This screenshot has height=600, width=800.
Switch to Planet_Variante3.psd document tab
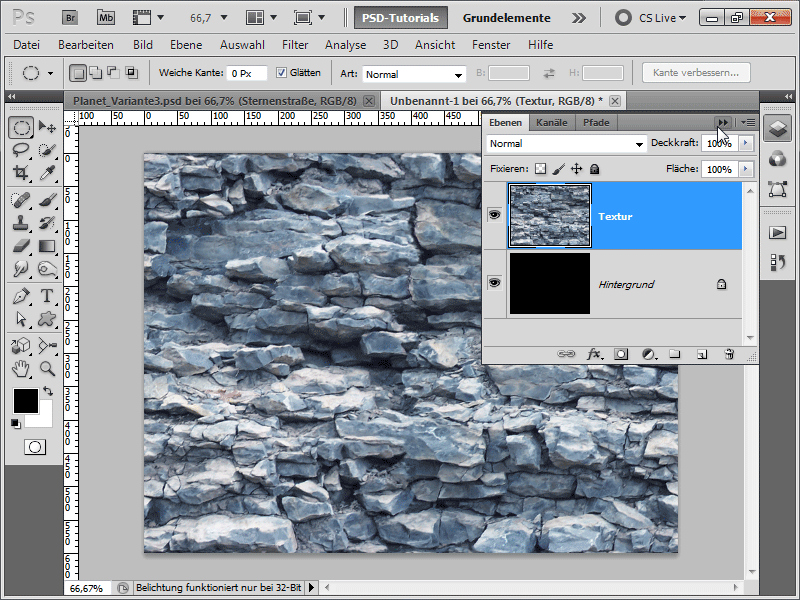[215, 101]
